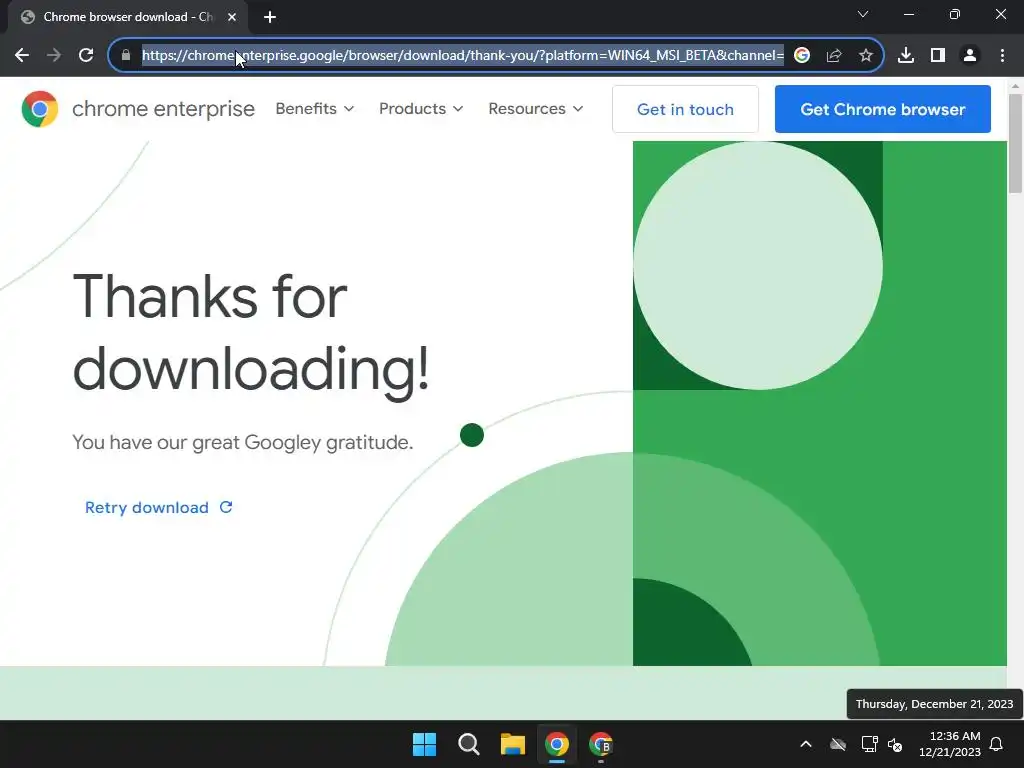Toggle the side panel icon
The height and width of the screenshot is (768, 1024).
point(938,55)
